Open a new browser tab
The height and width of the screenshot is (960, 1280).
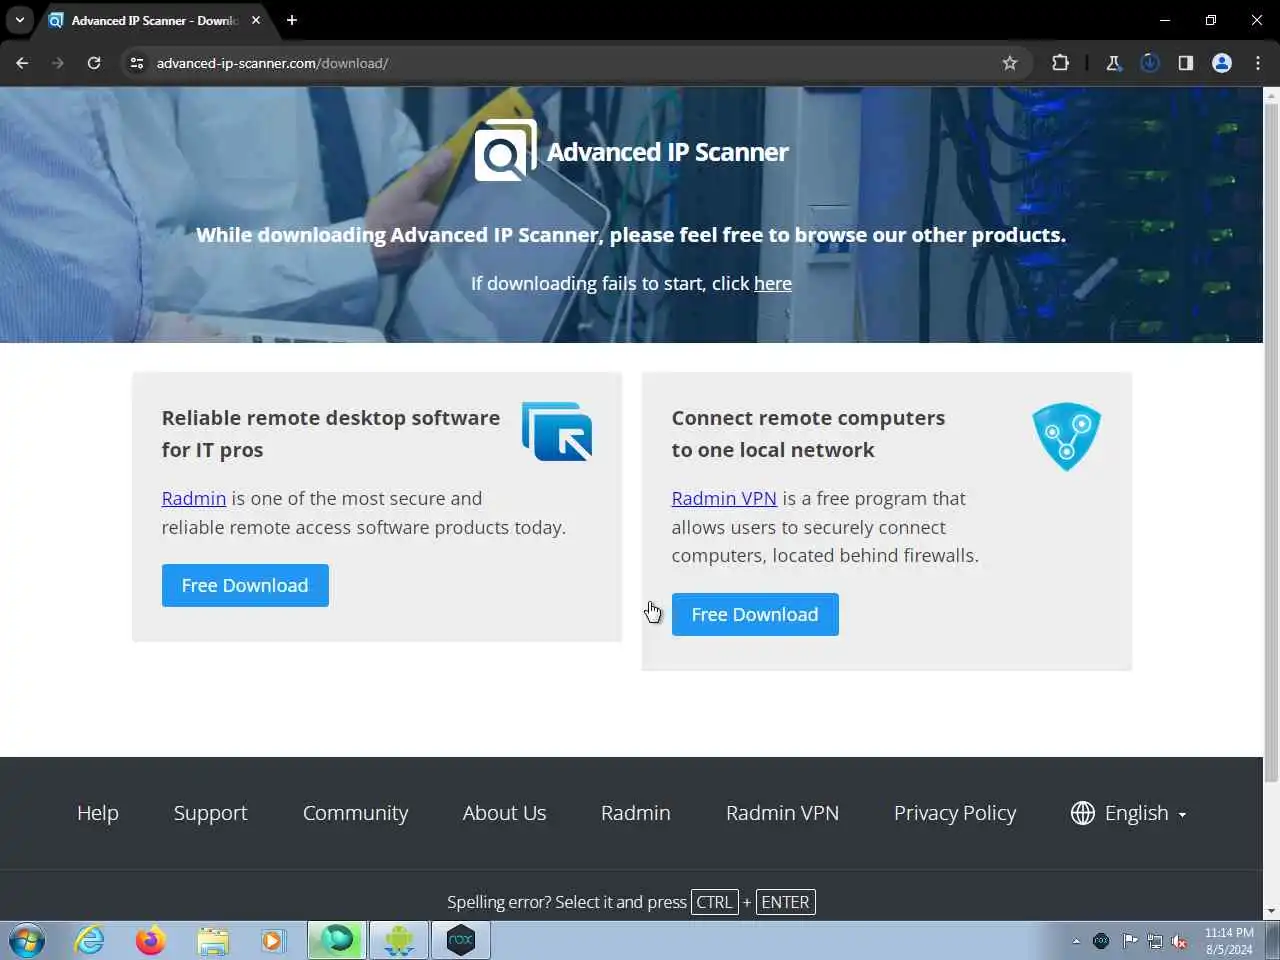point(292,20)
